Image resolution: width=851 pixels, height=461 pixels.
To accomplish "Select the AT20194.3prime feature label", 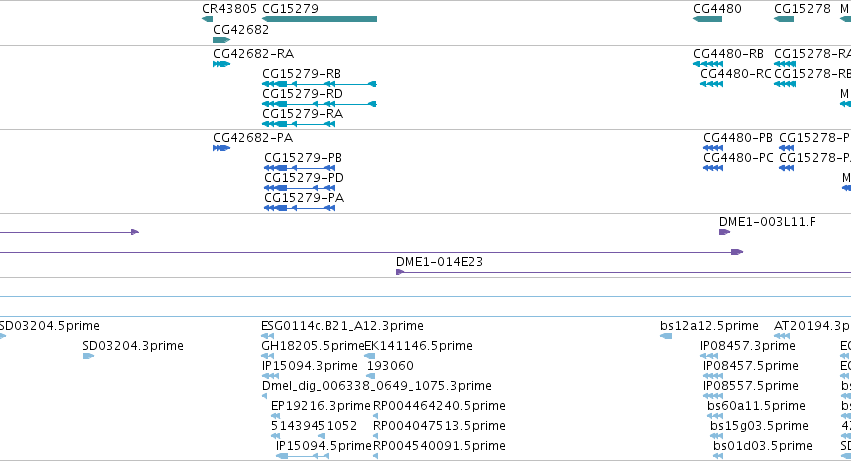I will point(812,326).
